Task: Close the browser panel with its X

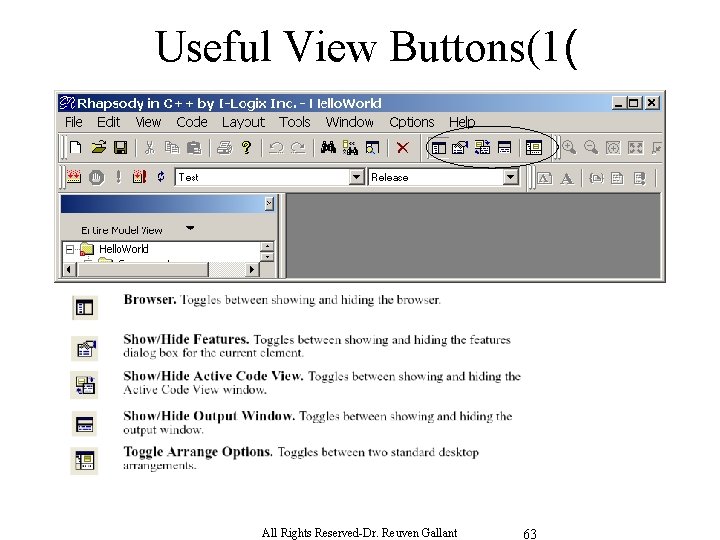Action: pos(269,203)
